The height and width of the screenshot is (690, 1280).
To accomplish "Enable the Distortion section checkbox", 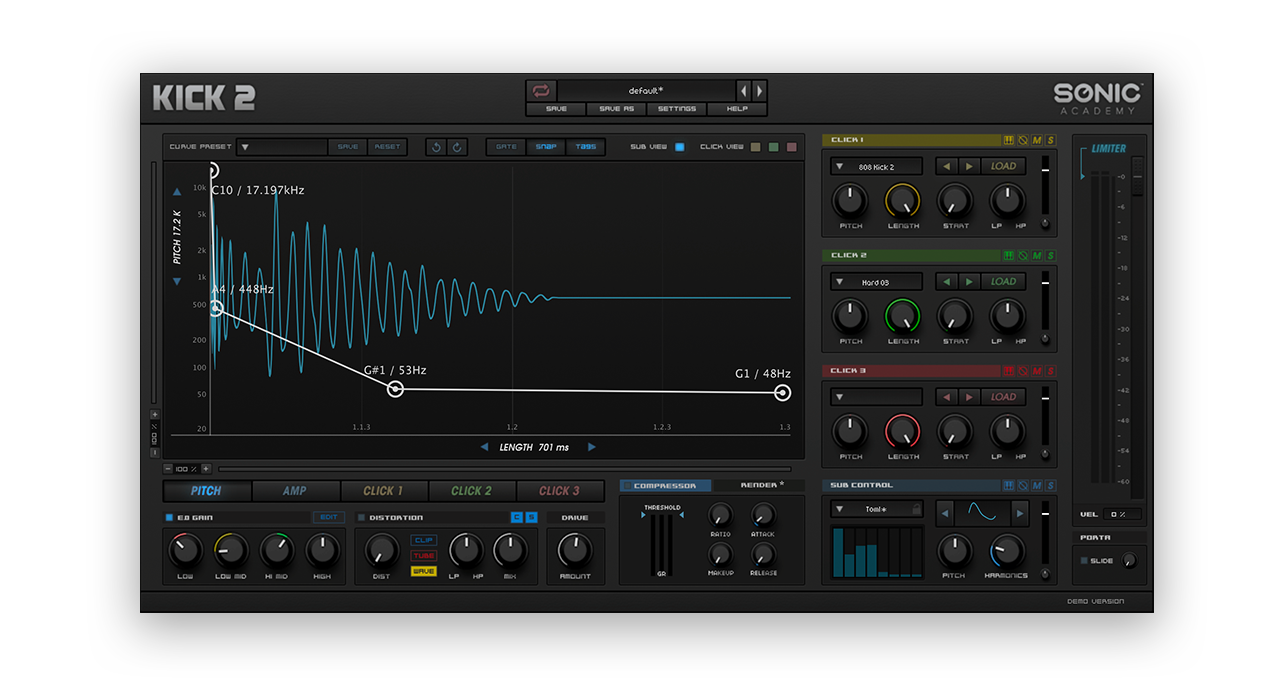I will 361,517.
